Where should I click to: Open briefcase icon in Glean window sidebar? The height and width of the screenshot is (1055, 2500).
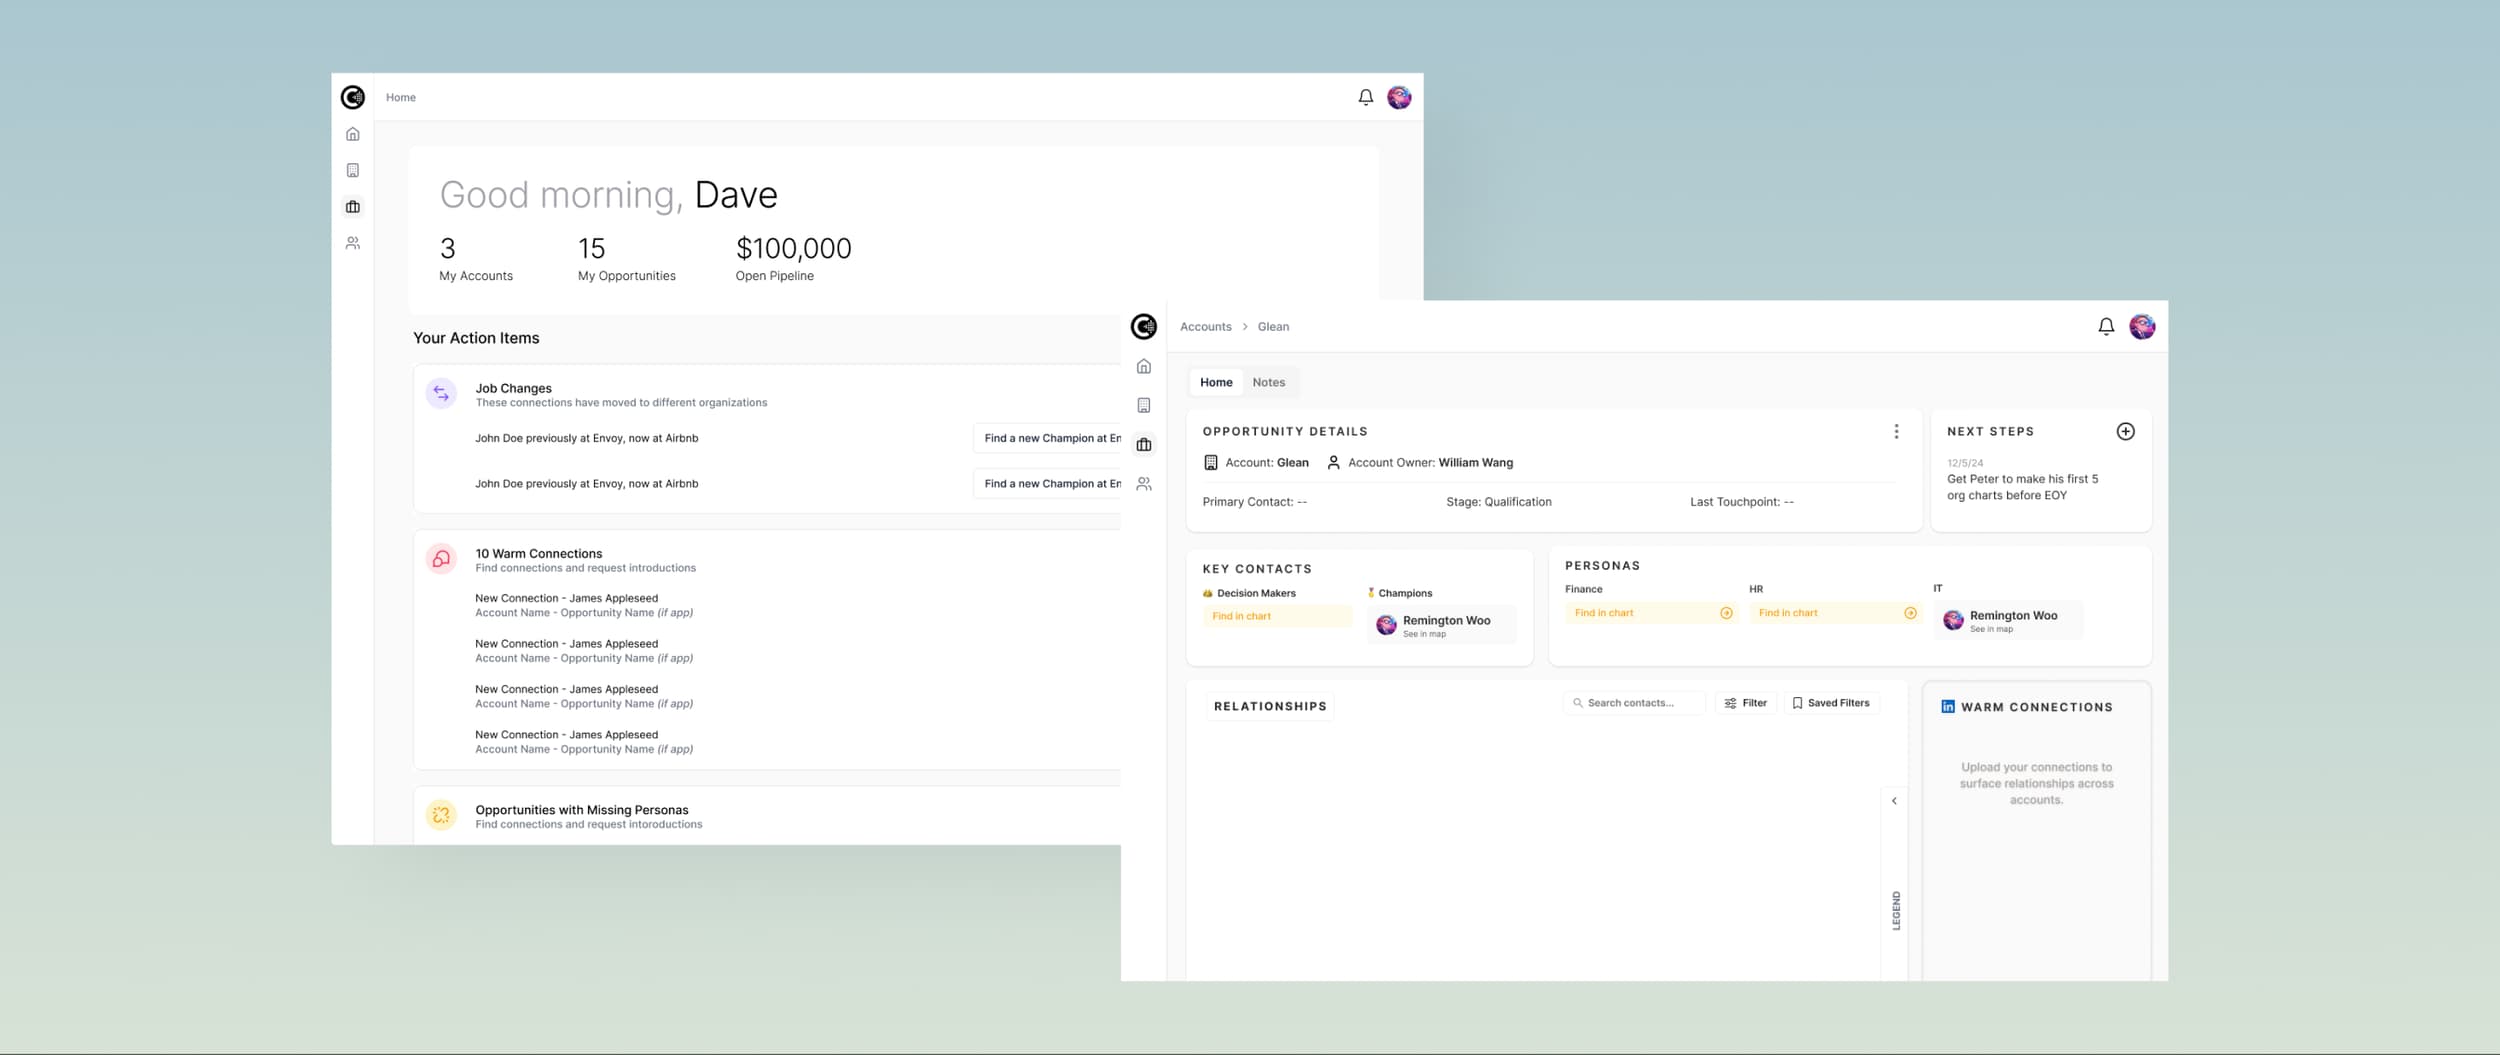point(1143,444)
